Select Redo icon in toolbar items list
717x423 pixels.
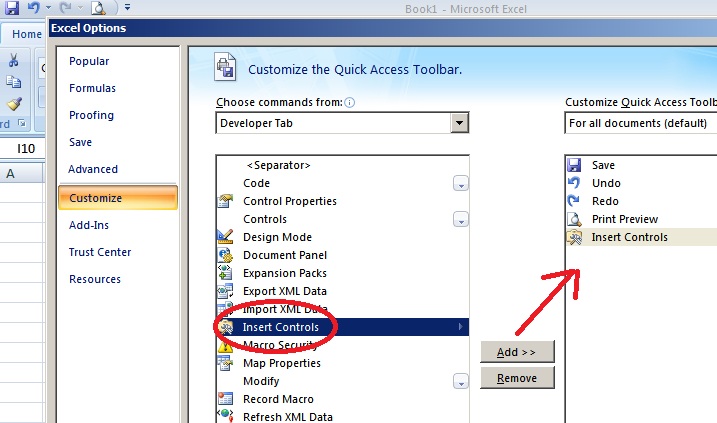[x=574, y=201]
